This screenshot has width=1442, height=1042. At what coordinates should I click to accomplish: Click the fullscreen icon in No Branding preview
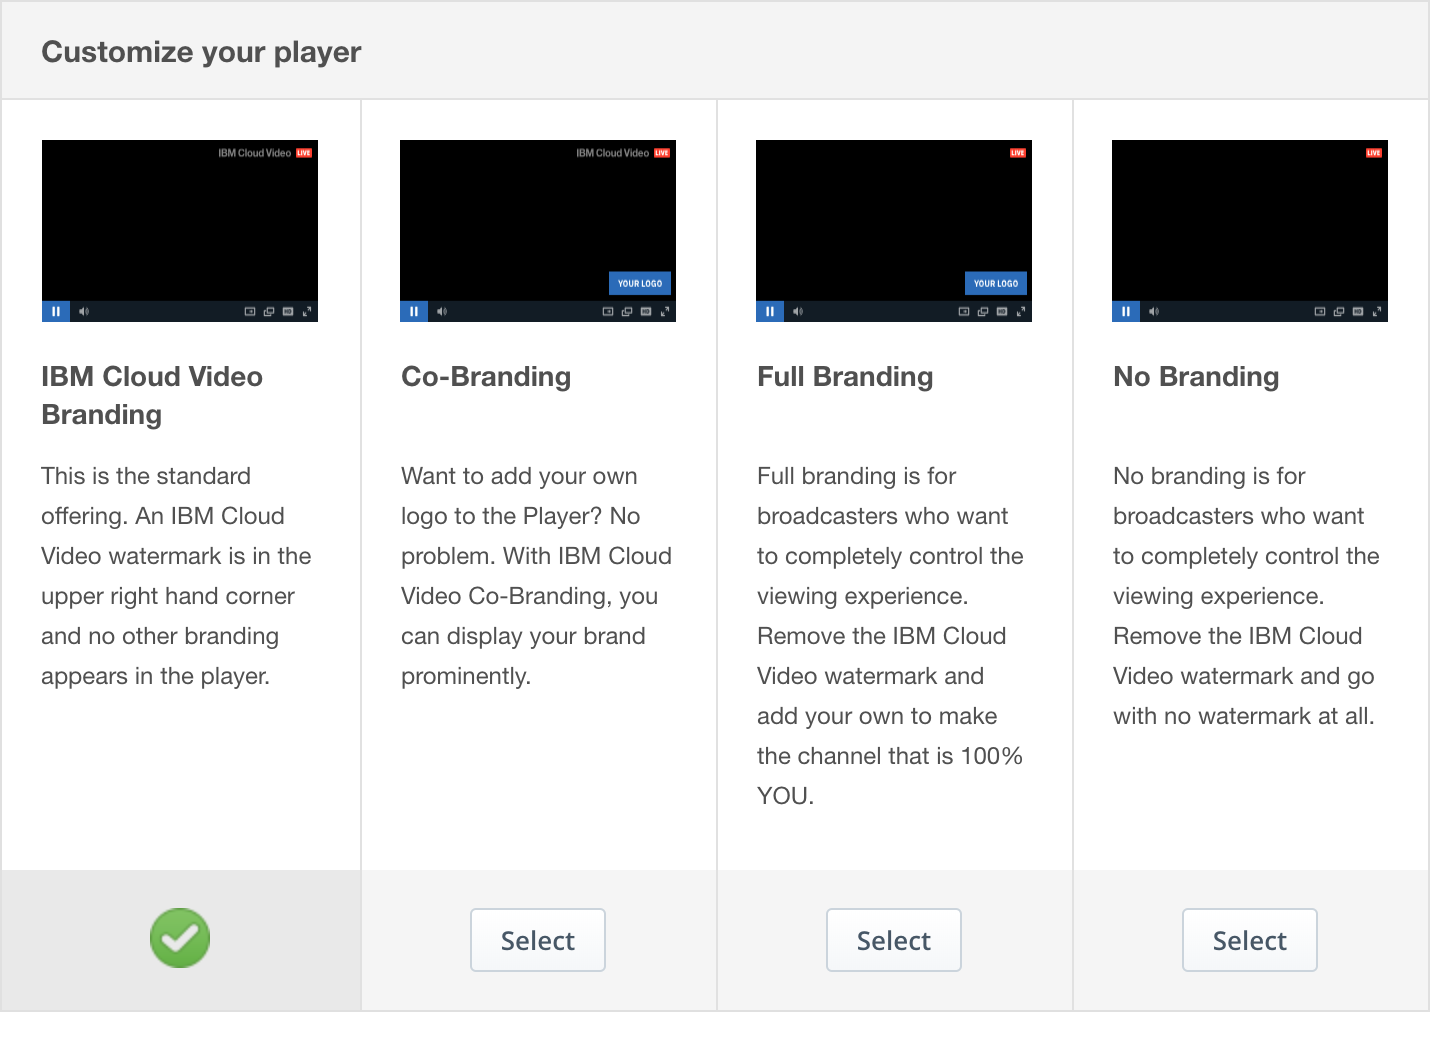pos(1377,312)
